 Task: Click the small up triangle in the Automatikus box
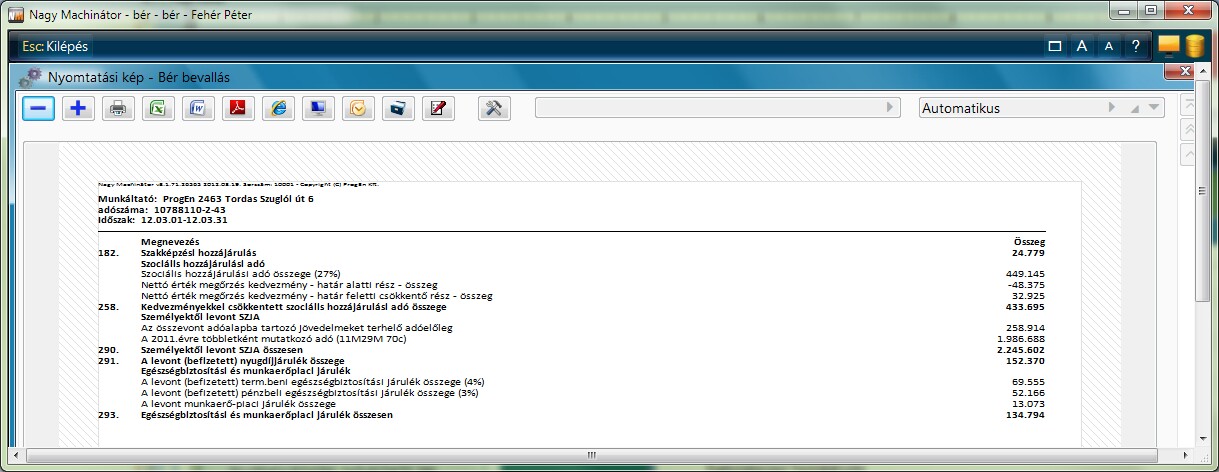[x=1135, y=108]
